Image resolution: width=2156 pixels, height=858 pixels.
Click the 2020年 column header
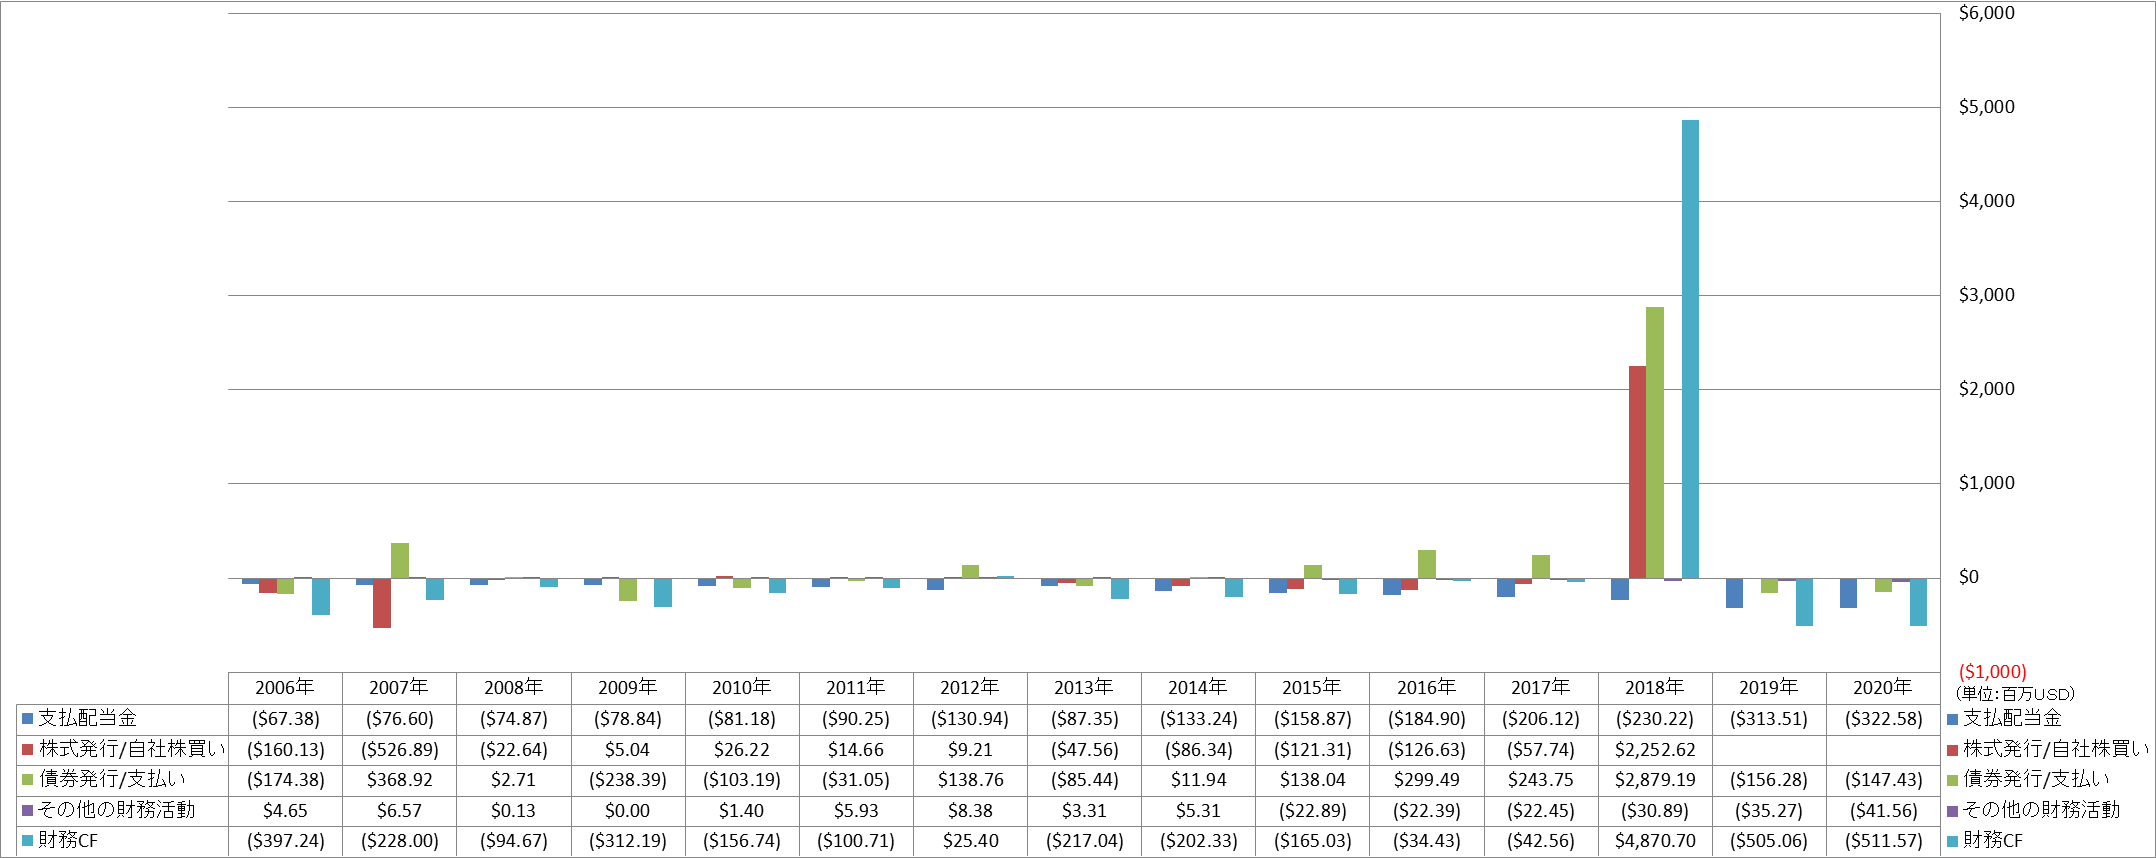[x=1883, y=688]
